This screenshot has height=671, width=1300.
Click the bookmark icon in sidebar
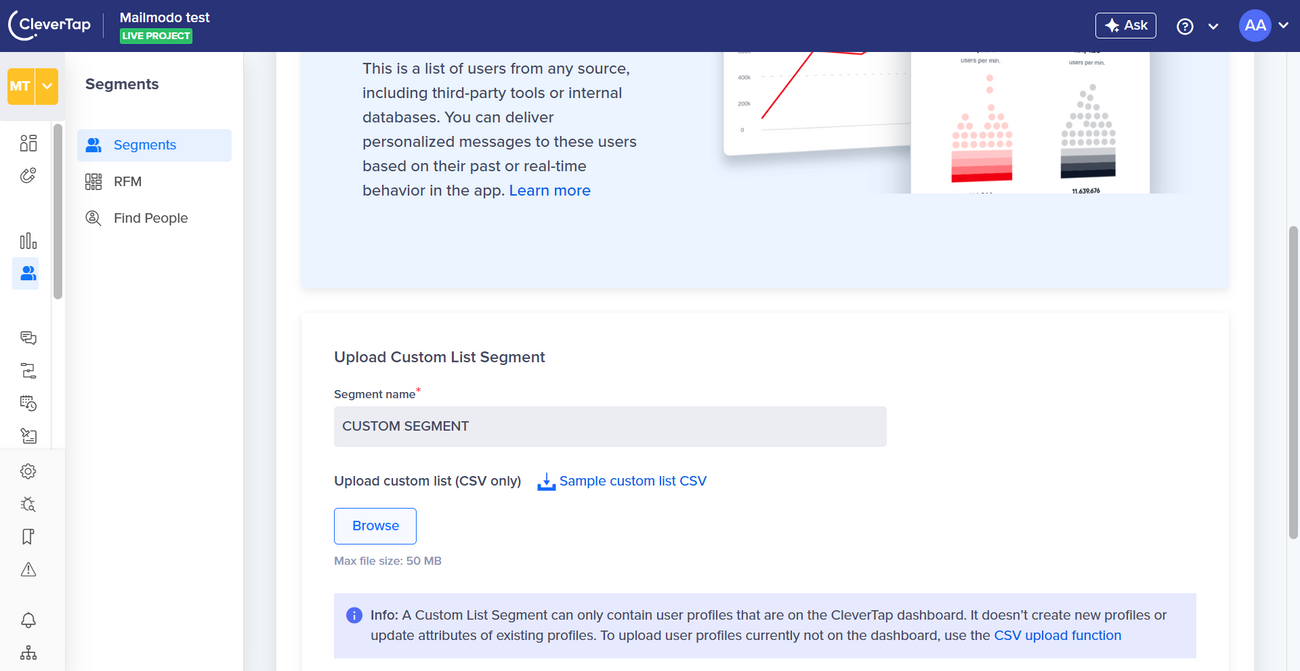[x=28, y=537]
